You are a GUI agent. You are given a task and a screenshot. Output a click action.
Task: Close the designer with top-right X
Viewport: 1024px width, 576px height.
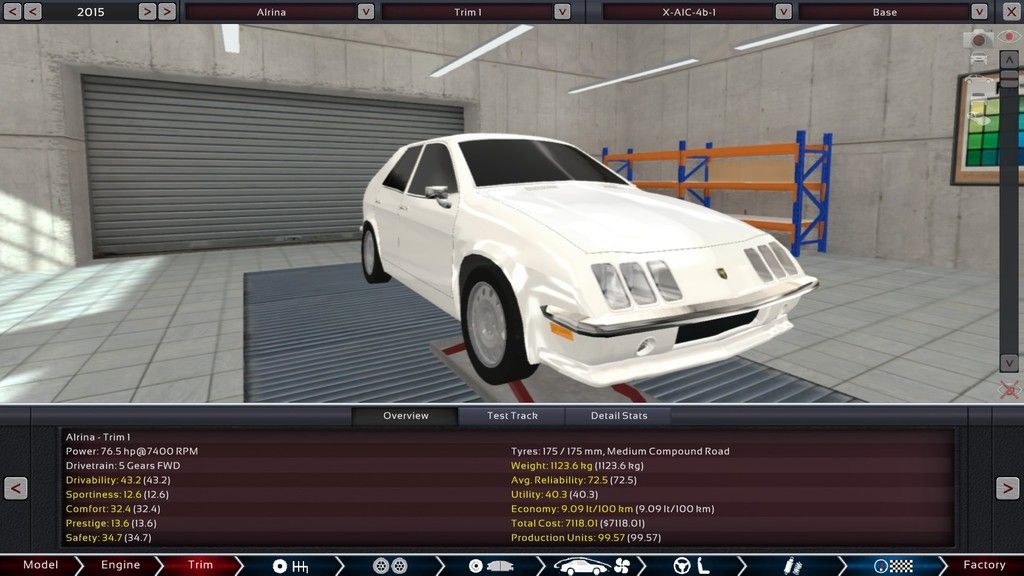click(1010, 11)
